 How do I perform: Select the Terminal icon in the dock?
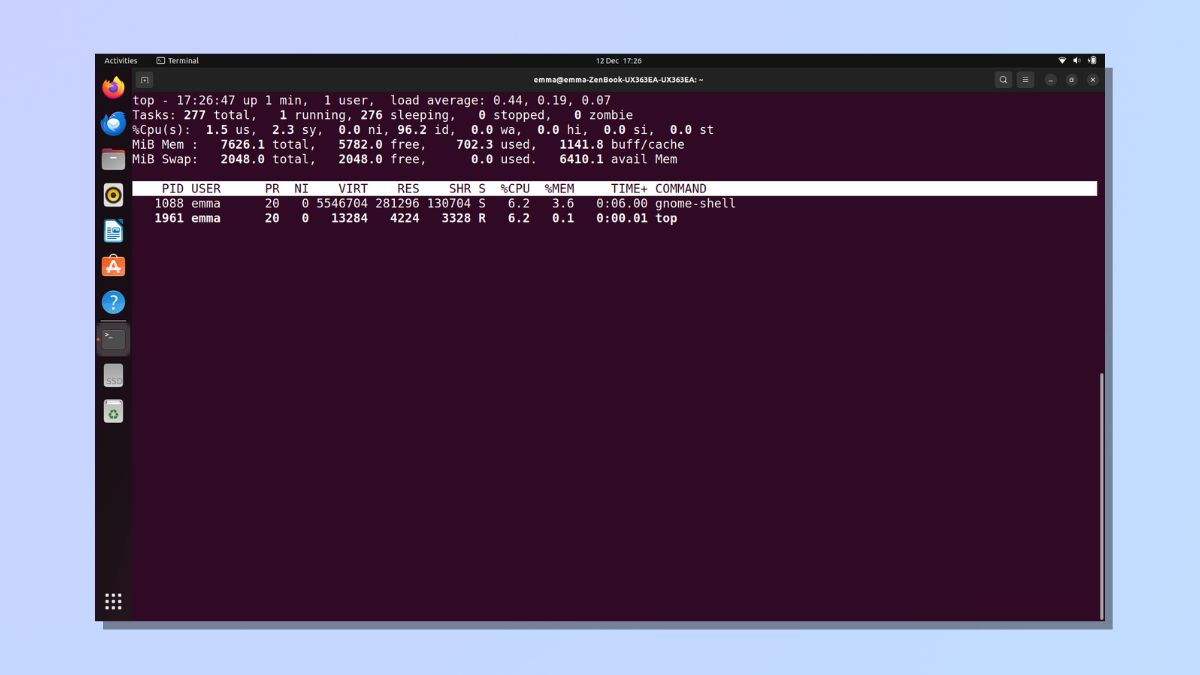coord(114,338)
